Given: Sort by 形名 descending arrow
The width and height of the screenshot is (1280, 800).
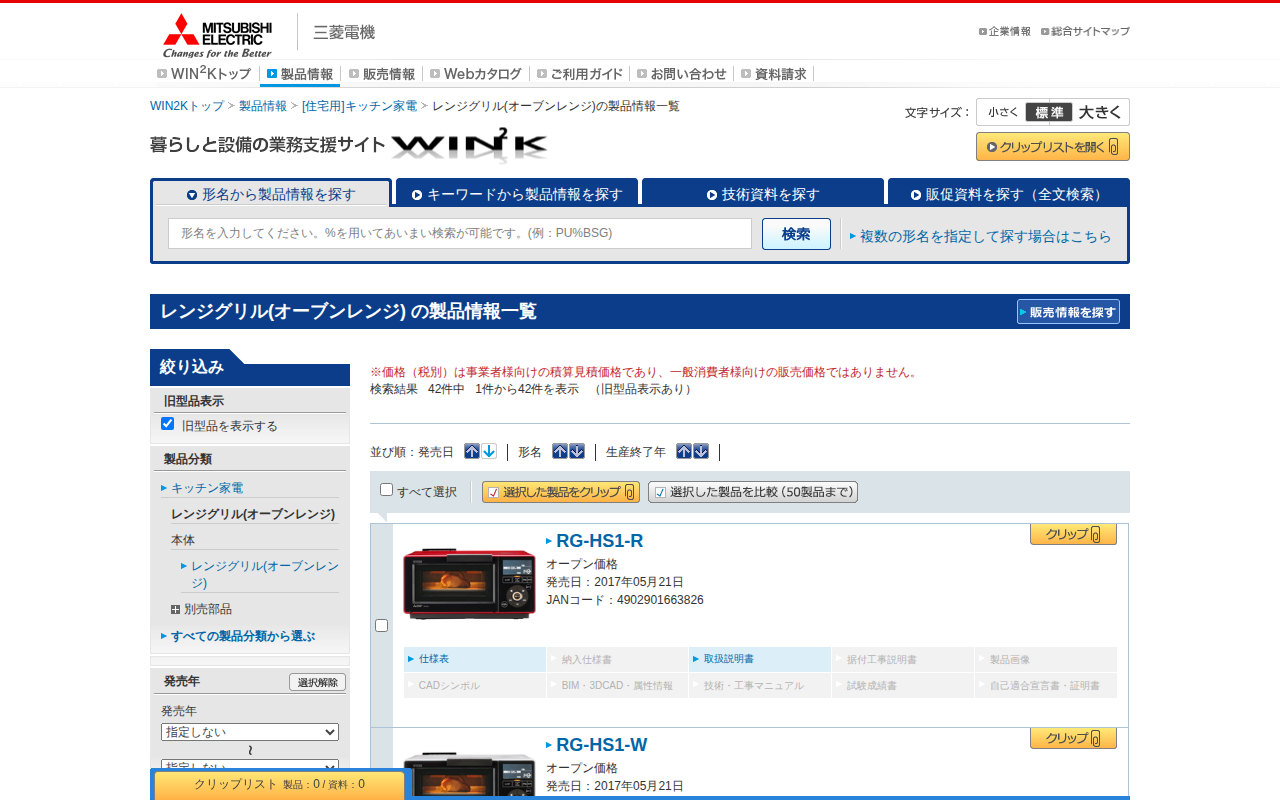Looking at the screenshot, I should (x=577, y=452).
